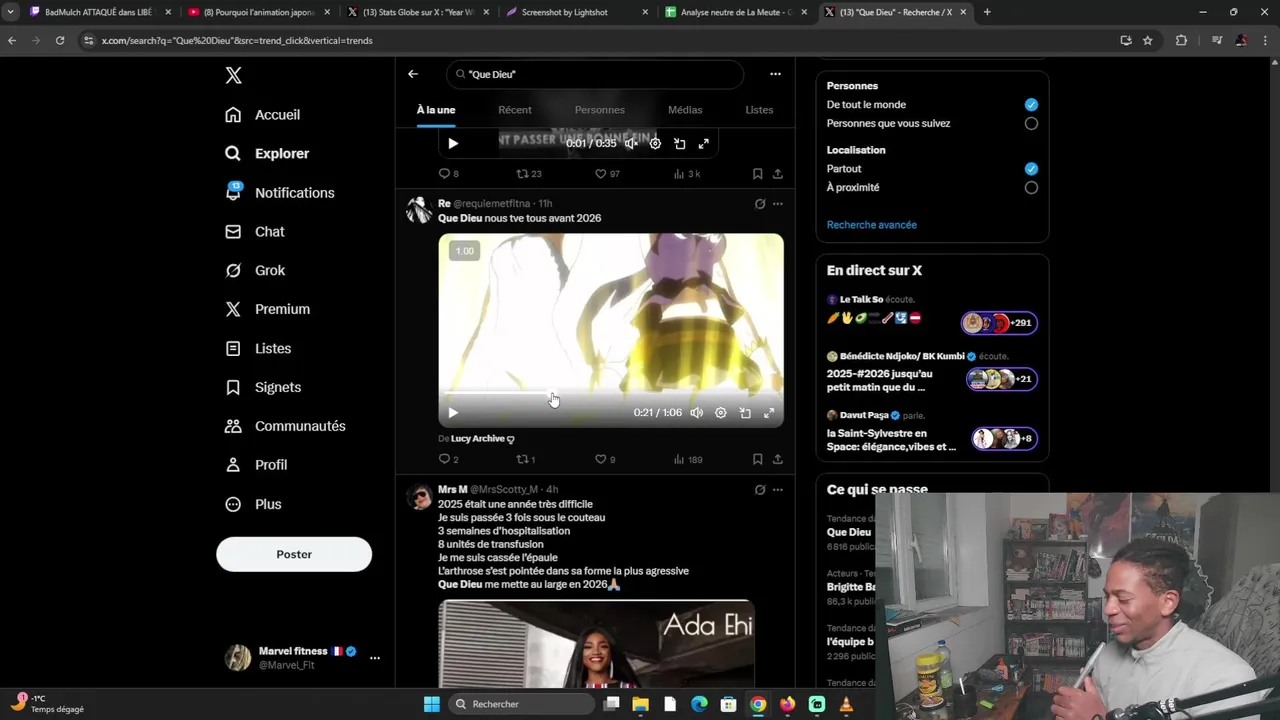Open Mrs M's profile avatar

[x=419, y=497]
